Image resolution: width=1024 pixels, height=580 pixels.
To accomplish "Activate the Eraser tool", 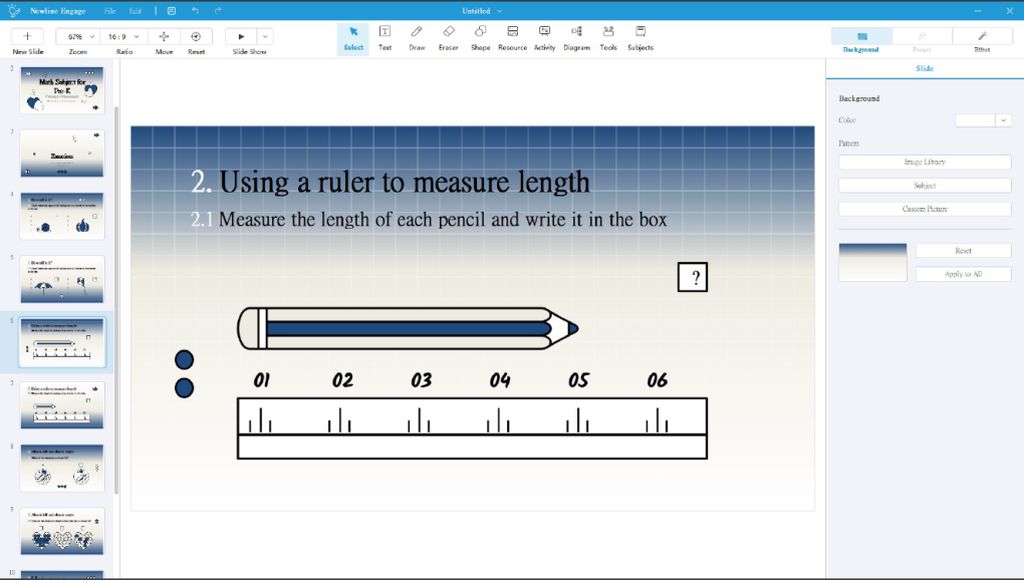I will pos(448,37).
